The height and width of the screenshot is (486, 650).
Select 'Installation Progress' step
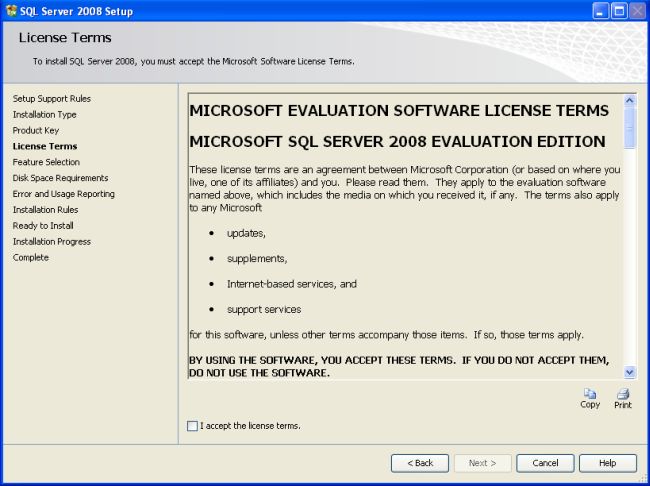point(51,242)
